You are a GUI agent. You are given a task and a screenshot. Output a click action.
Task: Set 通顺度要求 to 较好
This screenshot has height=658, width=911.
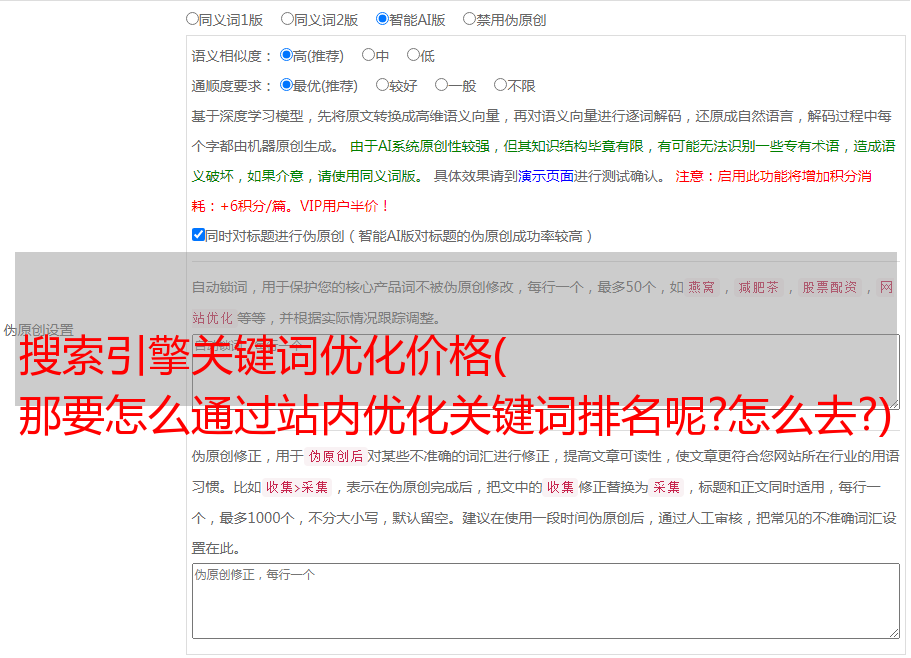(x=382, y=85)
